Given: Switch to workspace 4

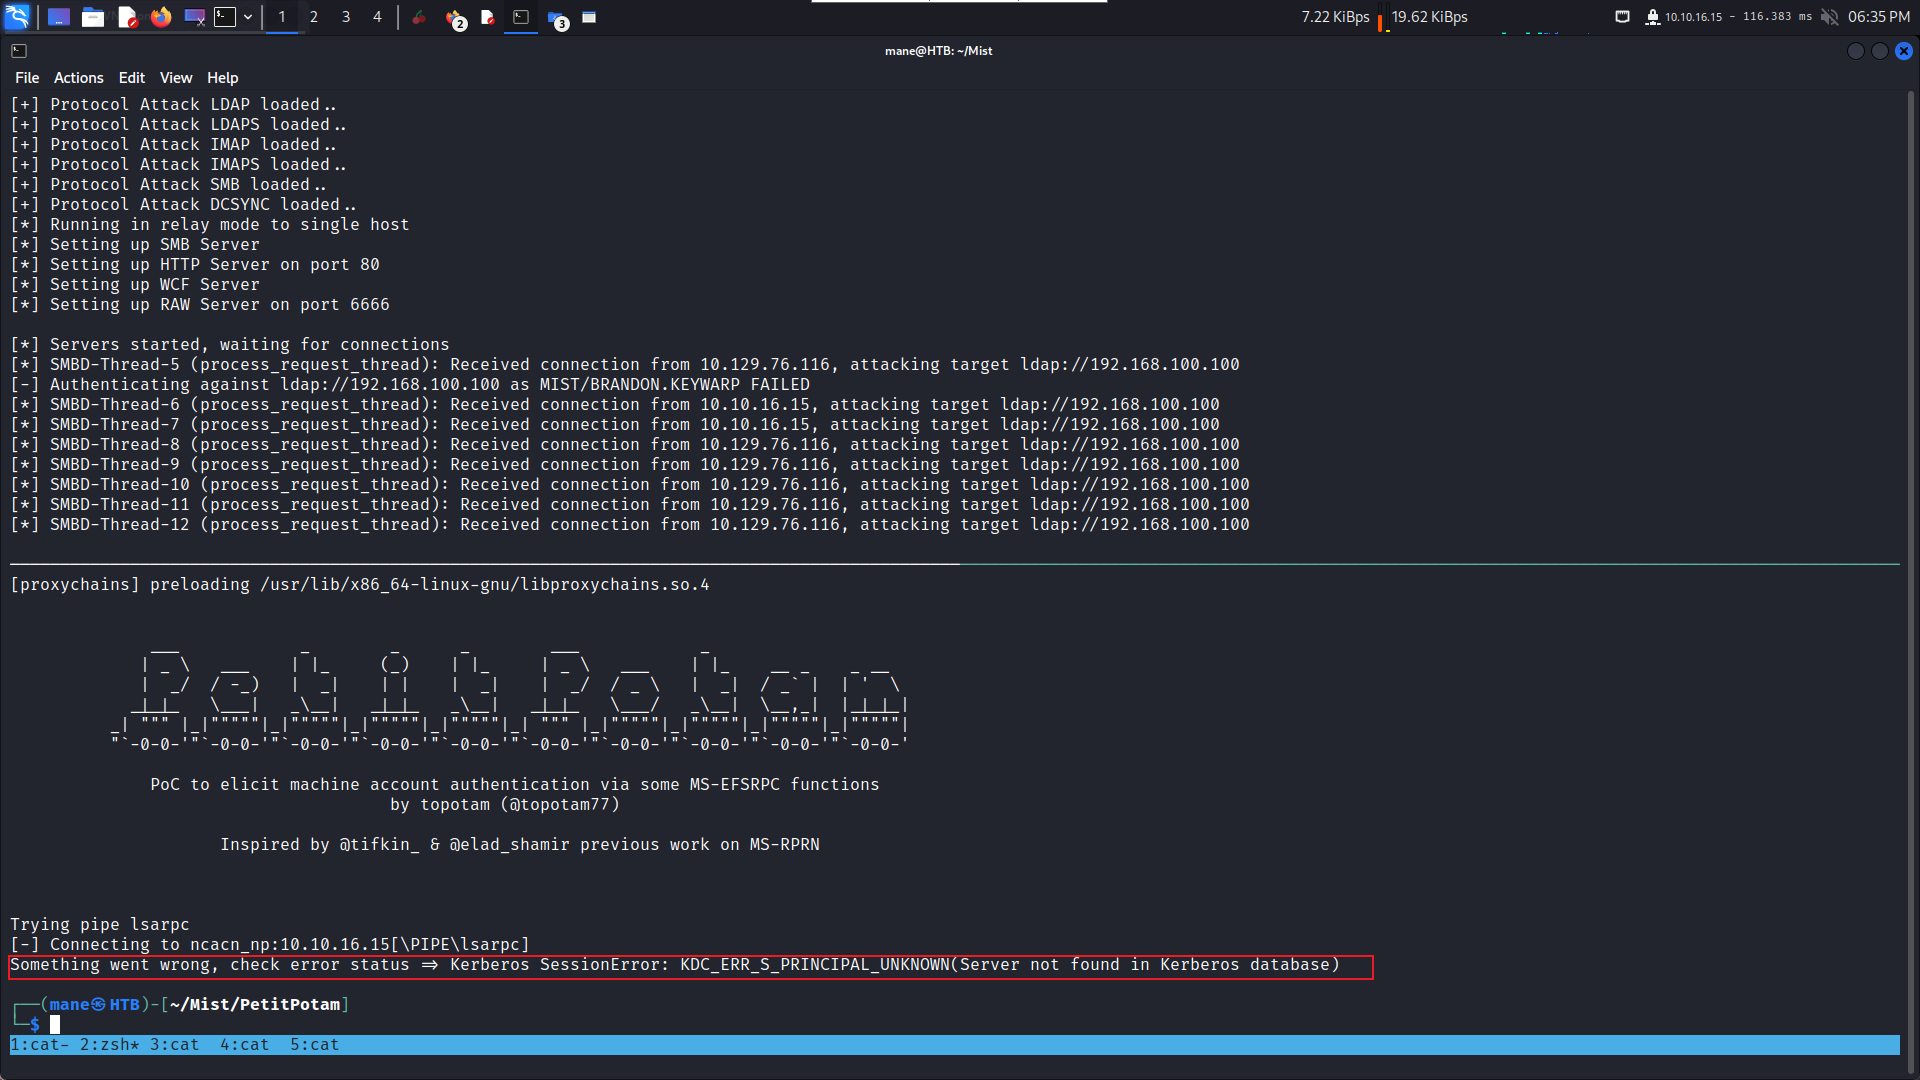Looking at the screenshot, I should (x=377, y=17).
